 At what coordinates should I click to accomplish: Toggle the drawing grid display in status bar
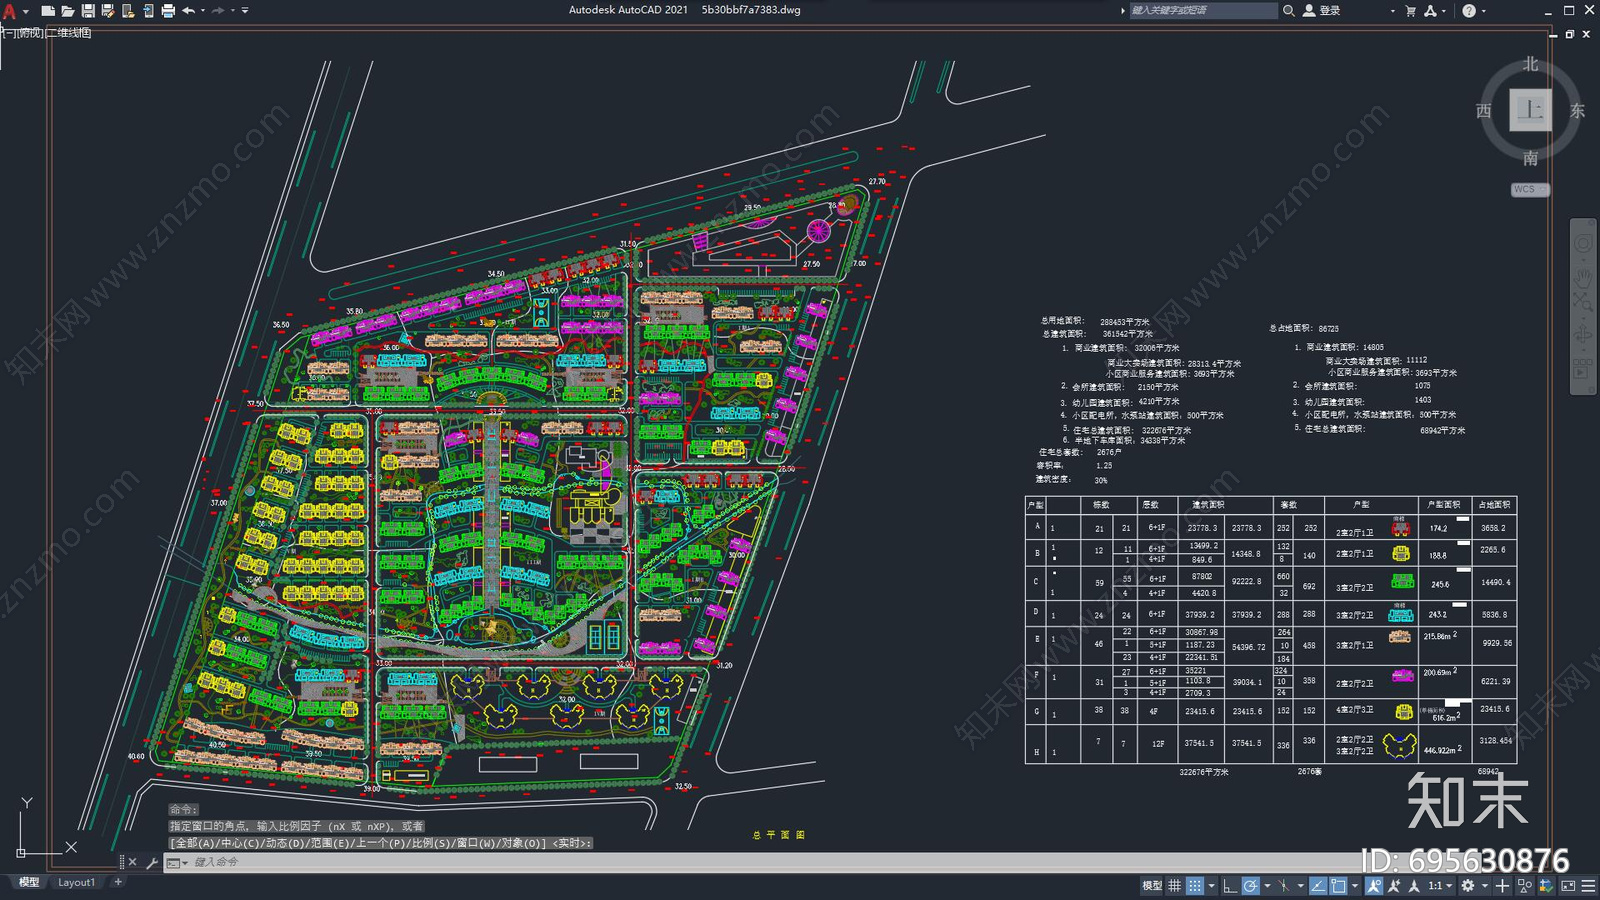tap(1174, 886)
